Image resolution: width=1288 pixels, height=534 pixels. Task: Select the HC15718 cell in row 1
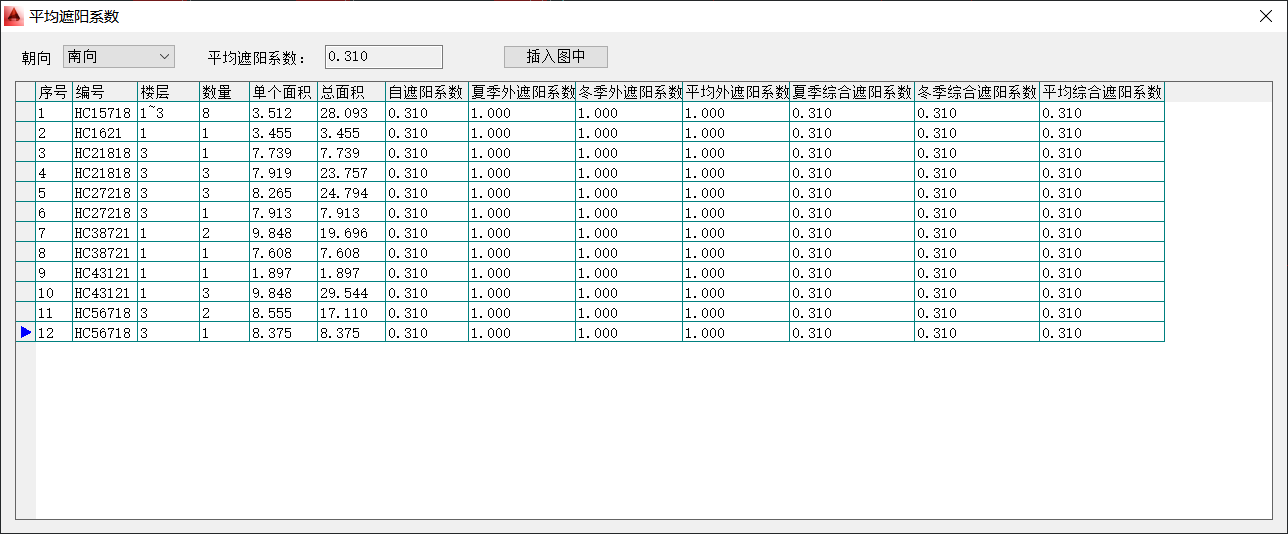pyautogui.click(x=104, y=113)
